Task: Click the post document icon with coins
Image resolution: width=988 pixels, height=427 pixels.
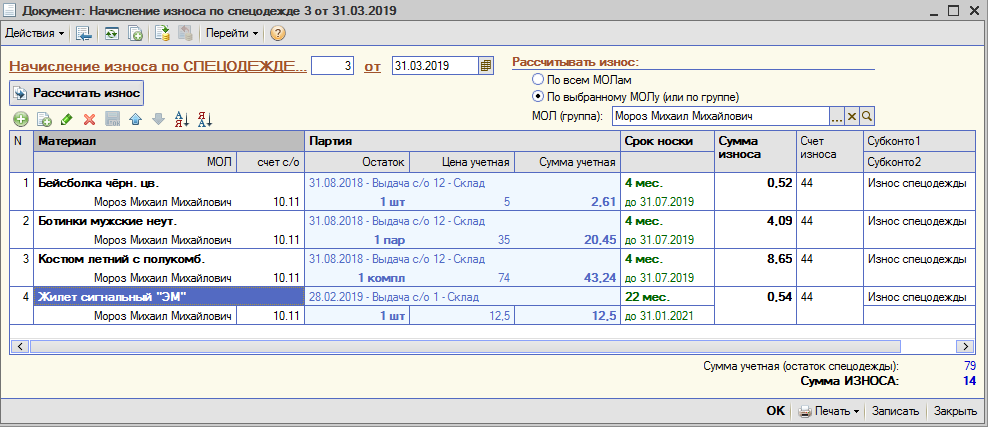Action: [163, 33]
